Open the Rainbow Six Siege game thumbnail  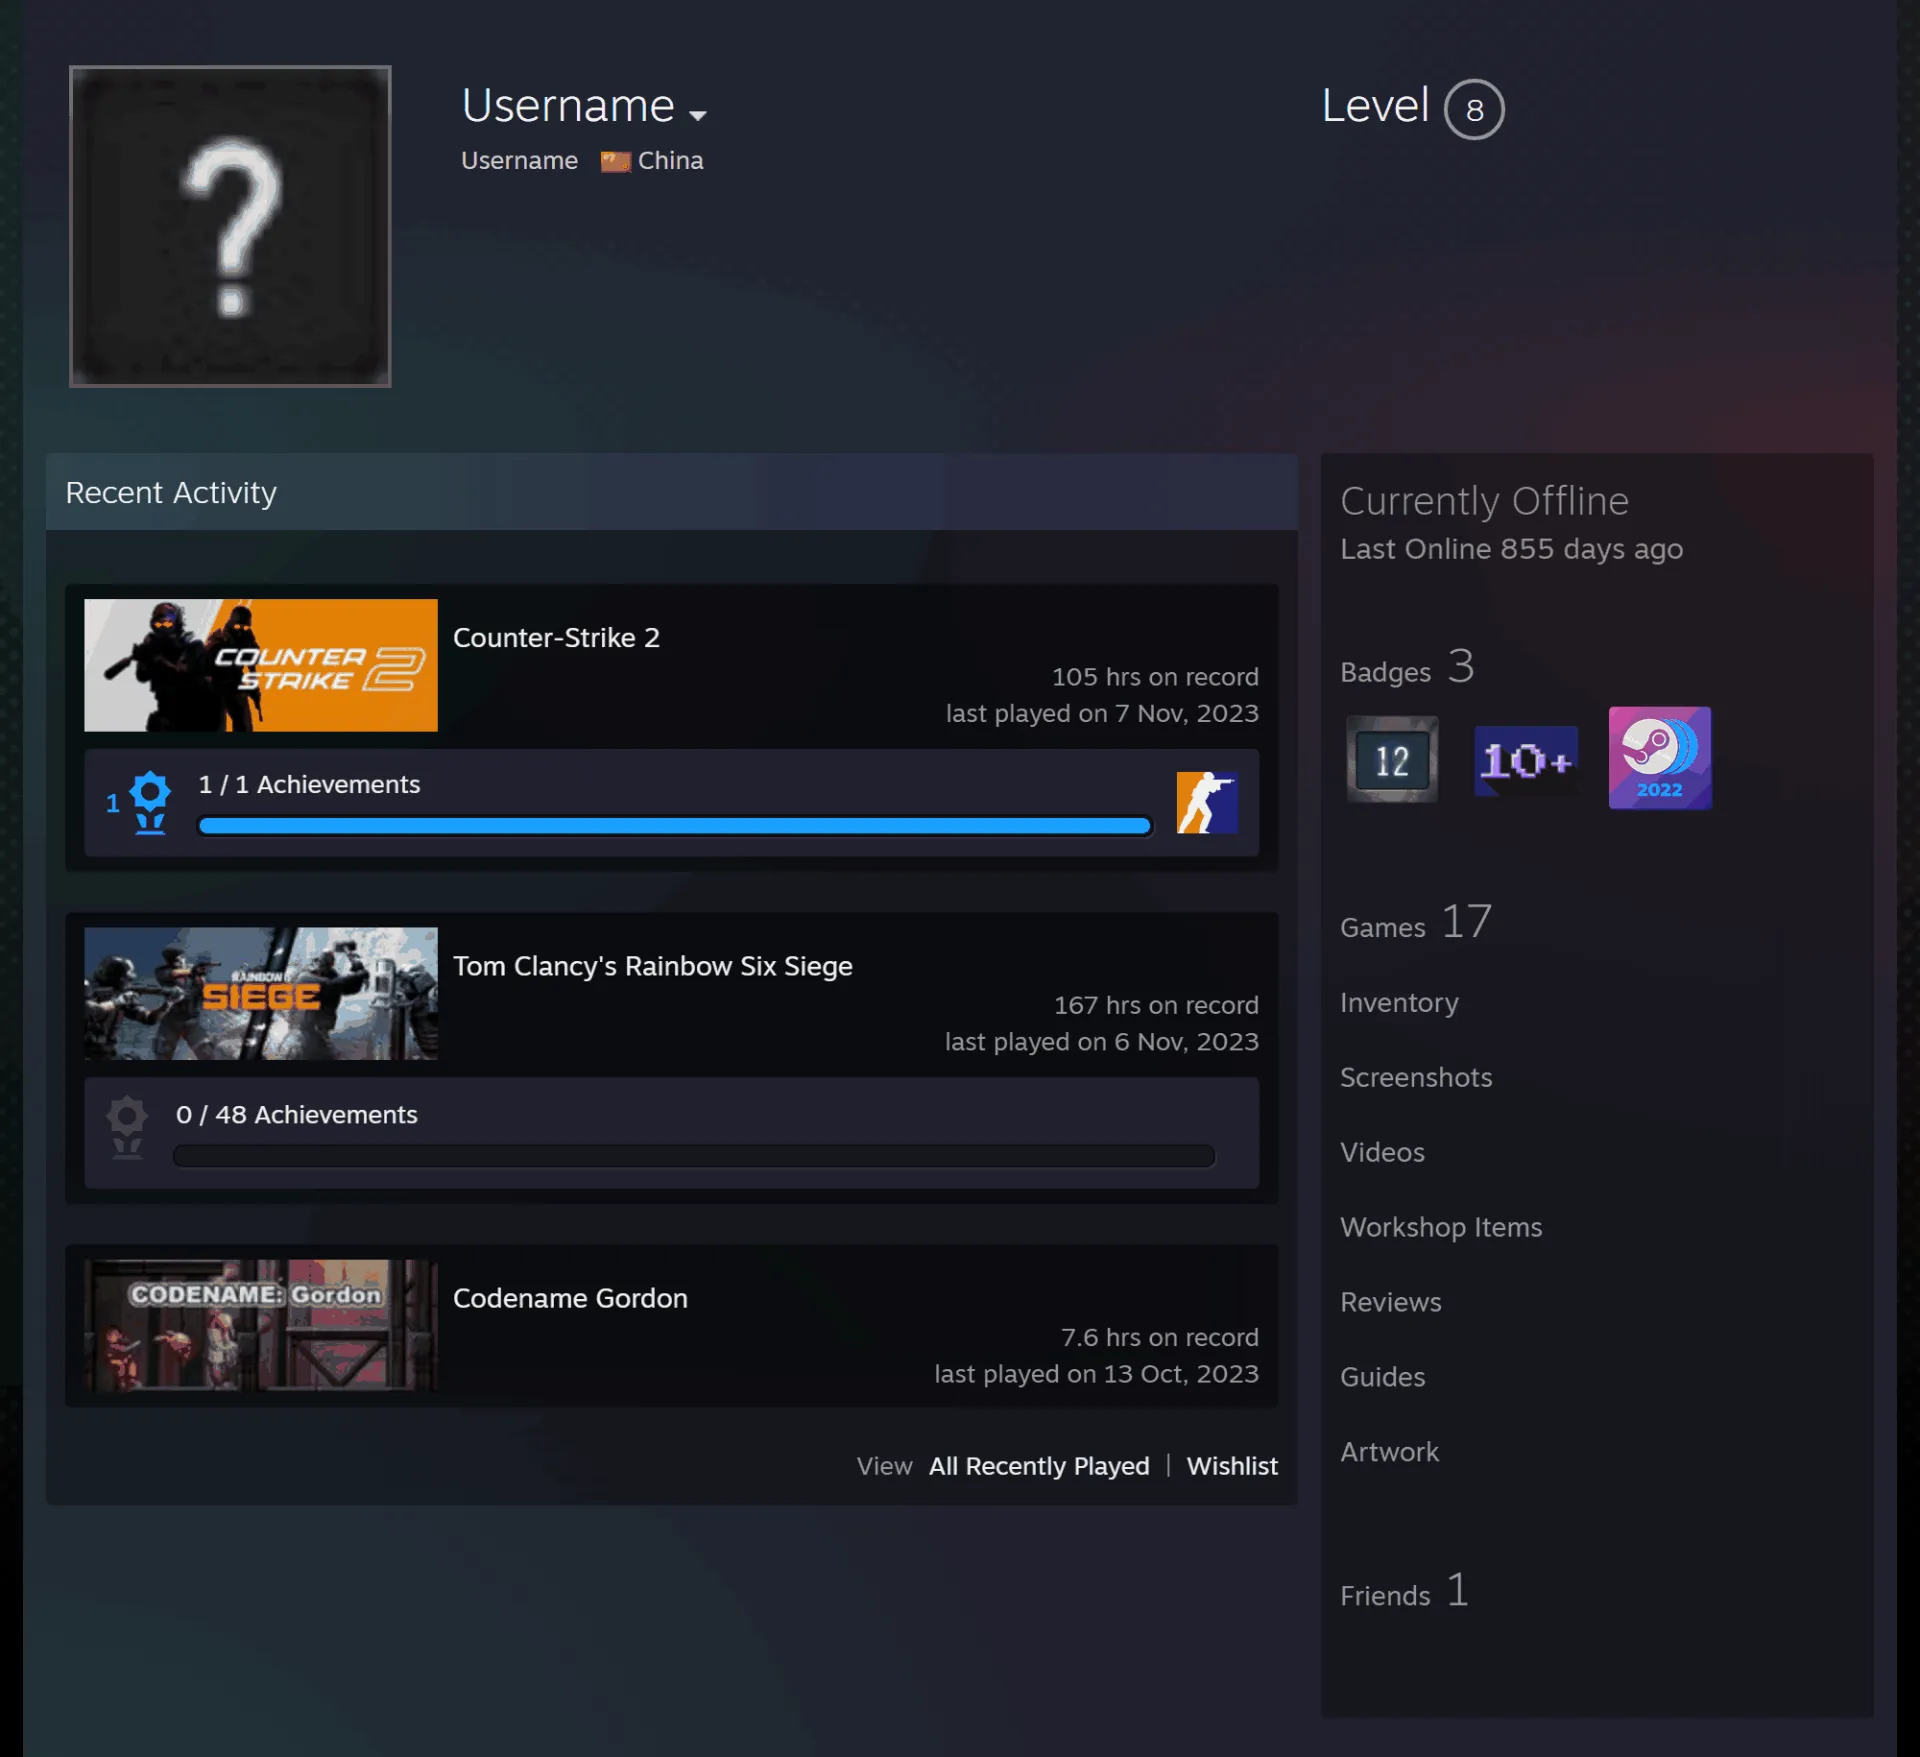click(x=261, y=993)
